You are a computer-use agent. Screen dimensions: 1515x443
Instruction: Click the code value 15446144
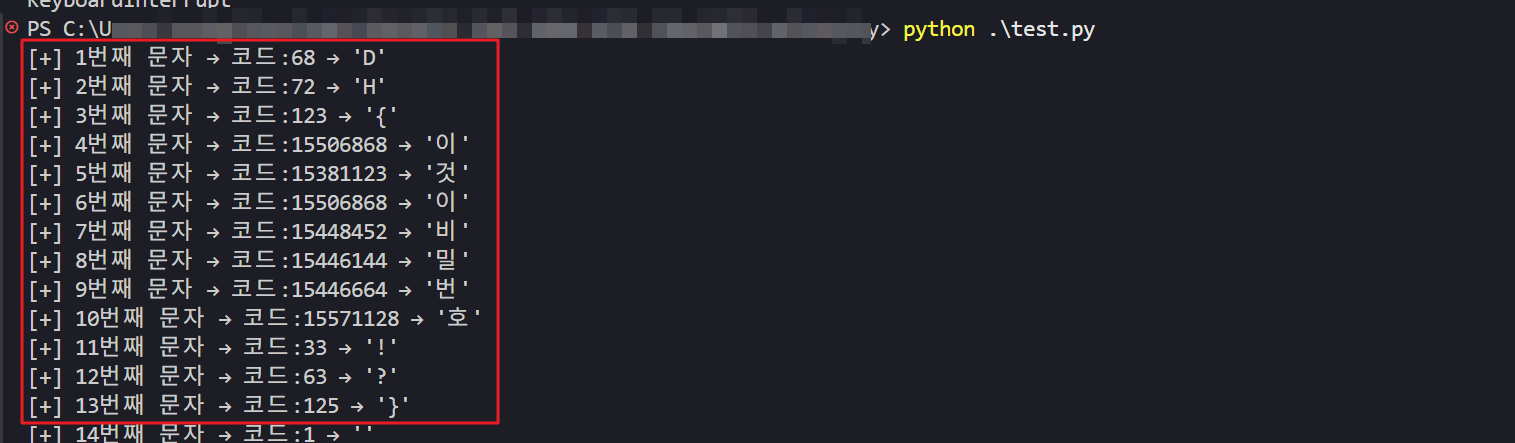pos(339,261)
